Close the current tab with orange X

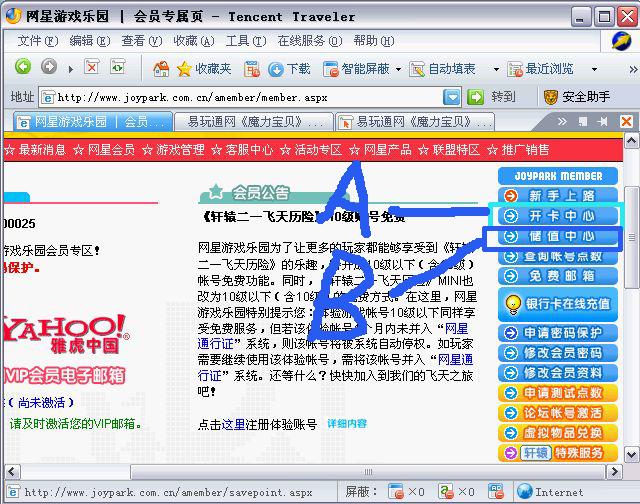pos(626,121)
